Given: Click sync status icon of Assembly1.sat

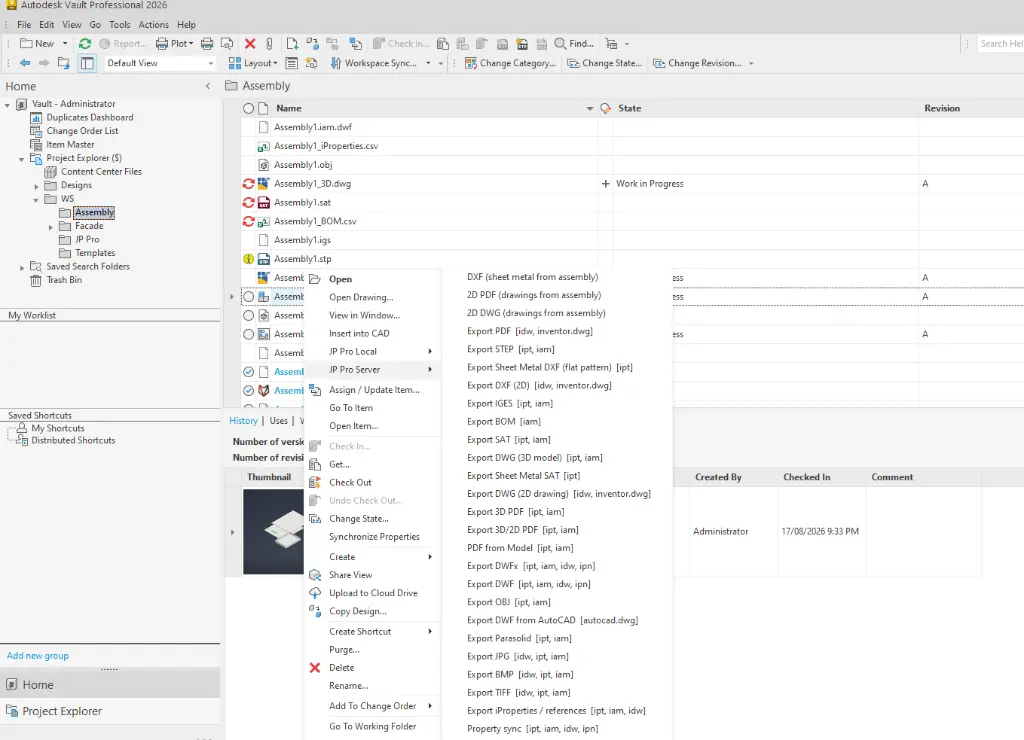Looking at the screenshot, I should pos(249,202).
